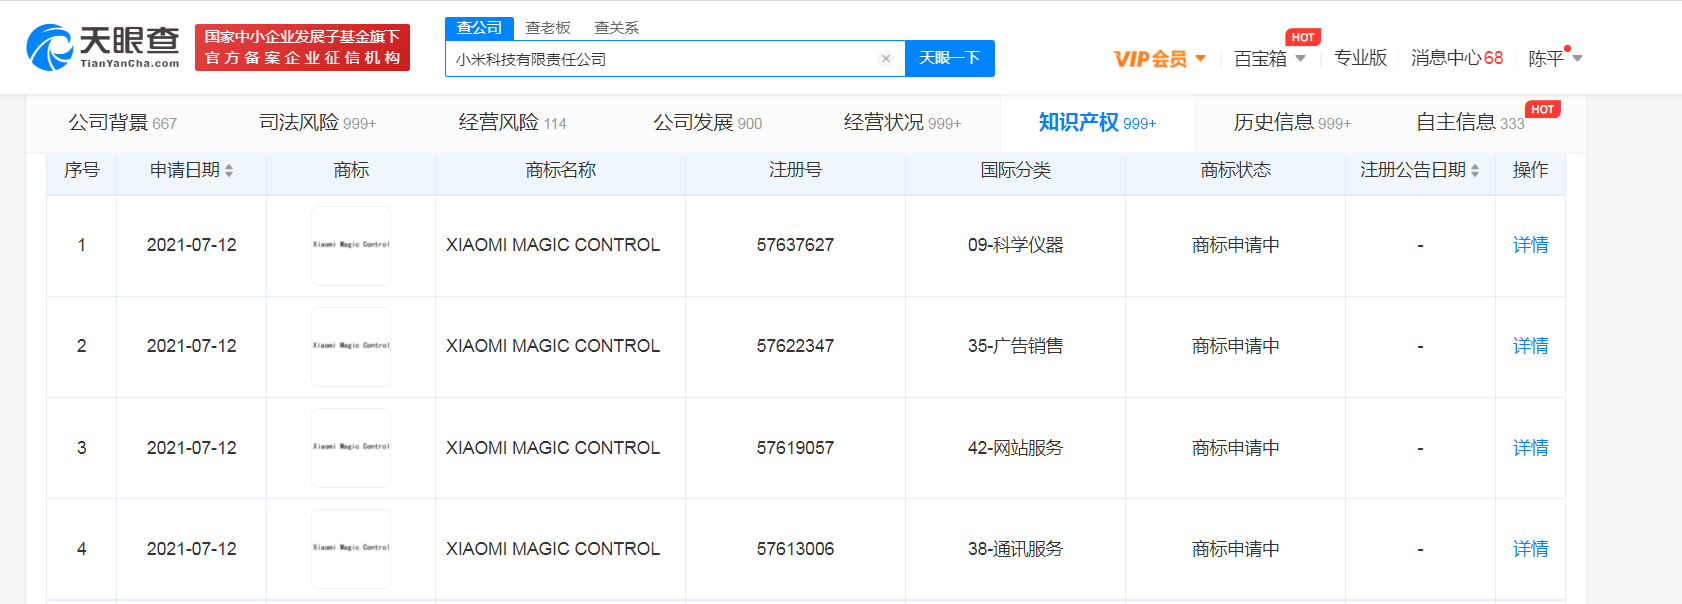Click the 42-网站服务 classification cell
Viewport: 1682px width, 604px height.
pyautogui.click(x=1015, y=448)
